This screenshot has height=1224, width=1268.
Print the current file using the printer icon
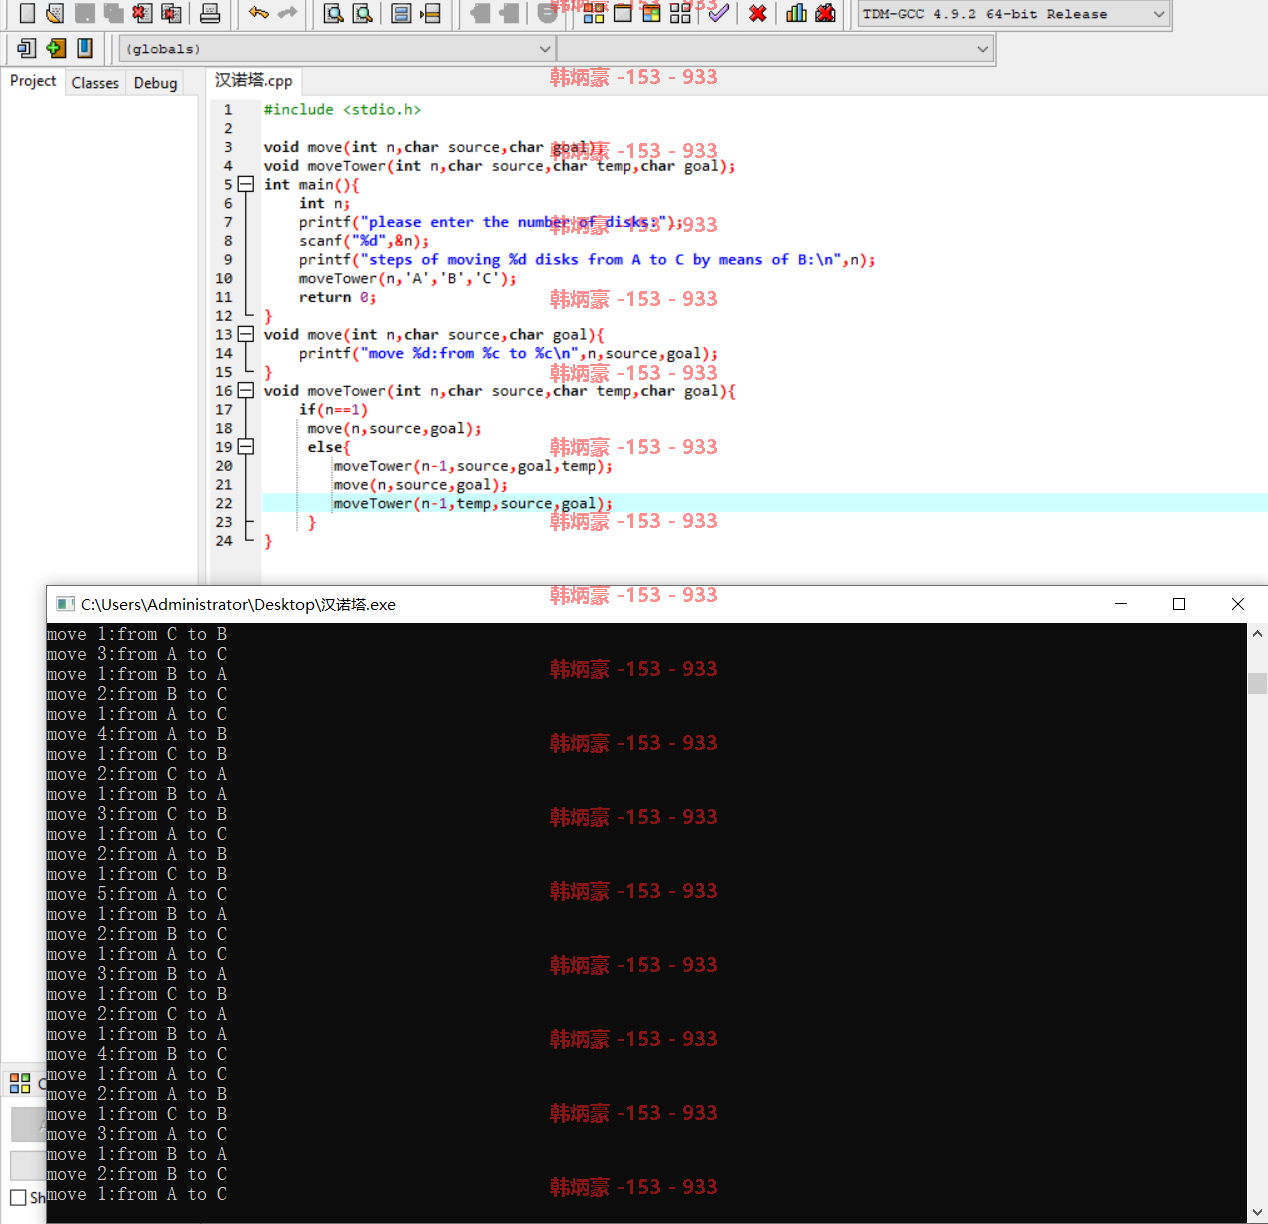point(210,13)
